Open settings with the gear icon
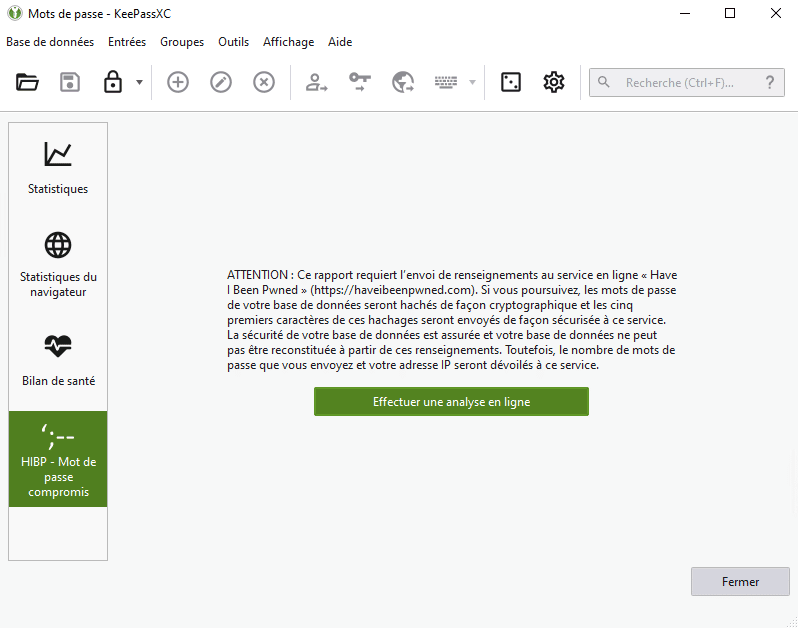 click(x=554, y=82)
